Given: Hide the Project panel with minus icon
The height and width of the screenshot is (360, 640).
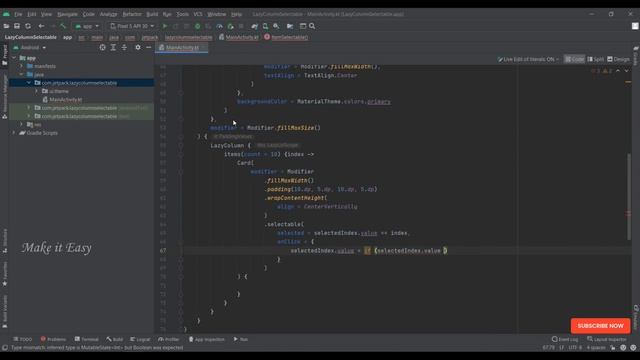Looking at the screenshot, I should pos(149,47).
